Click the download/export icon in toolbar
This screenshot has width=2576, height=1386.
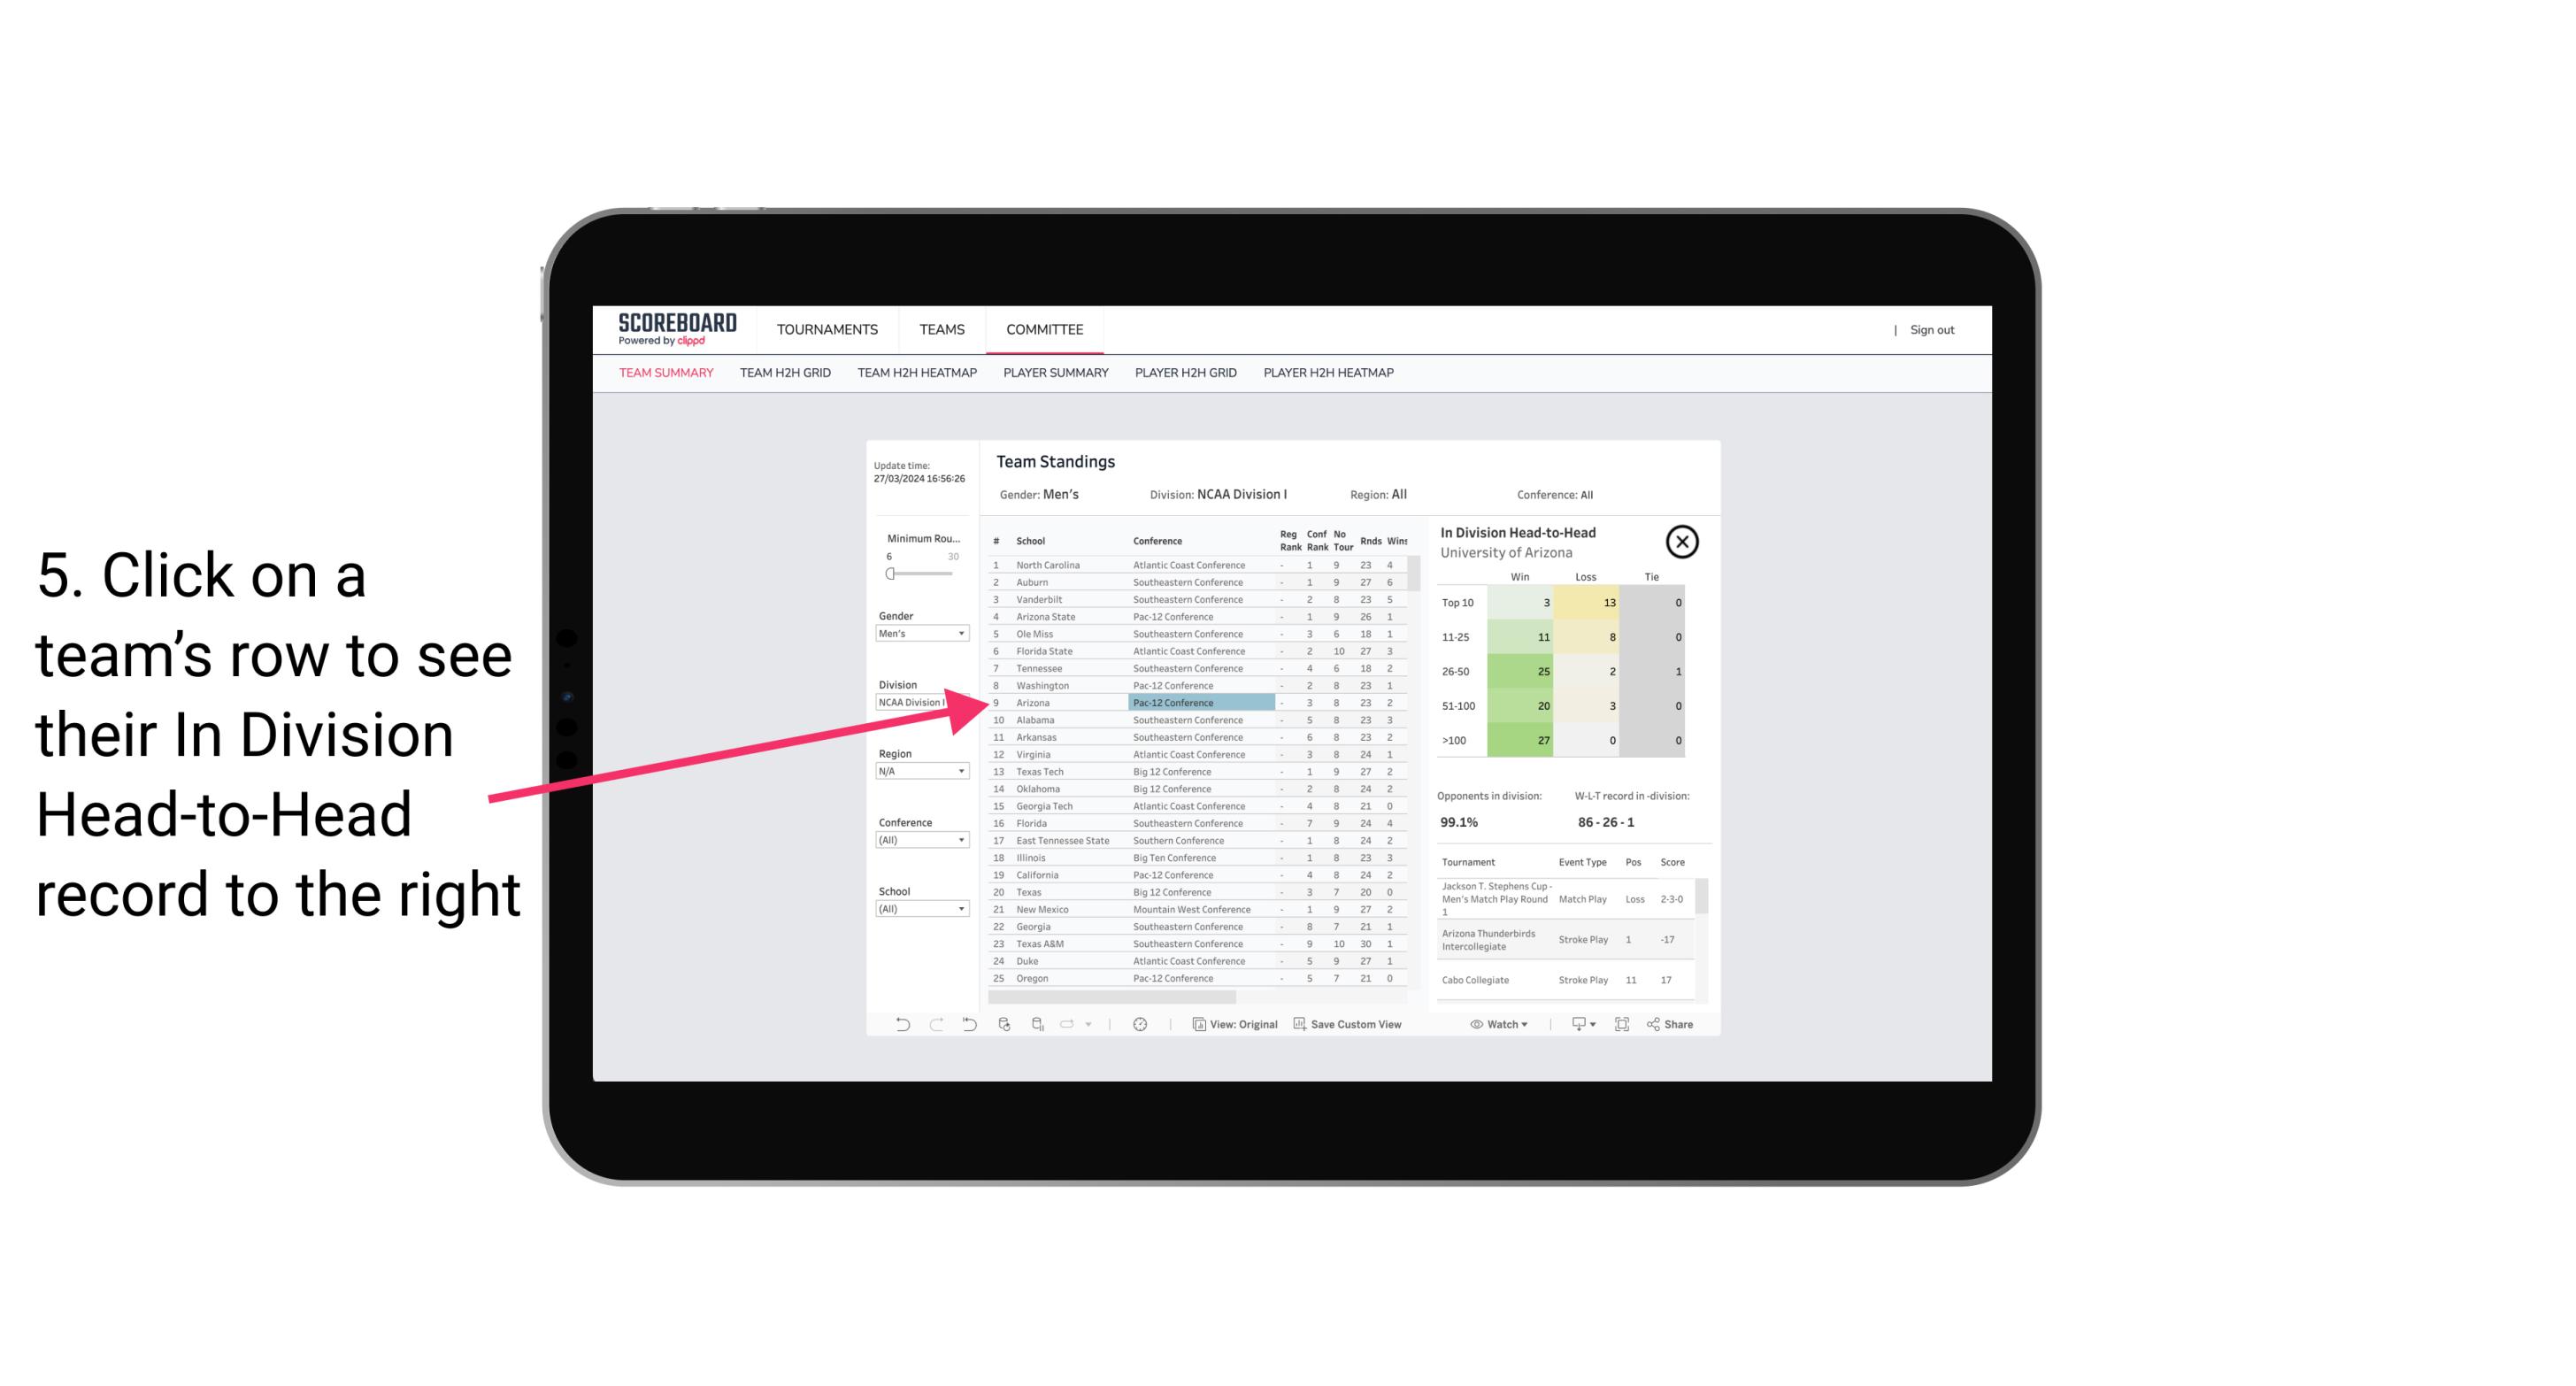tap(1573, 1024)
